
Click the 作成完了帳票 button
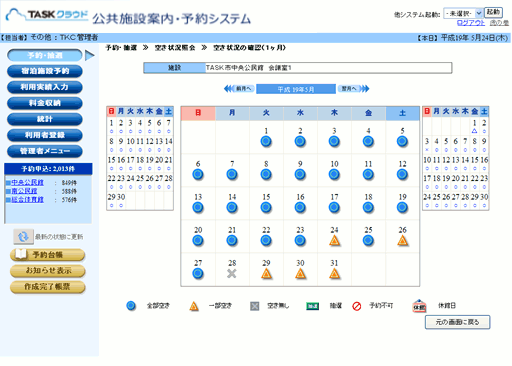coord(48,287)
